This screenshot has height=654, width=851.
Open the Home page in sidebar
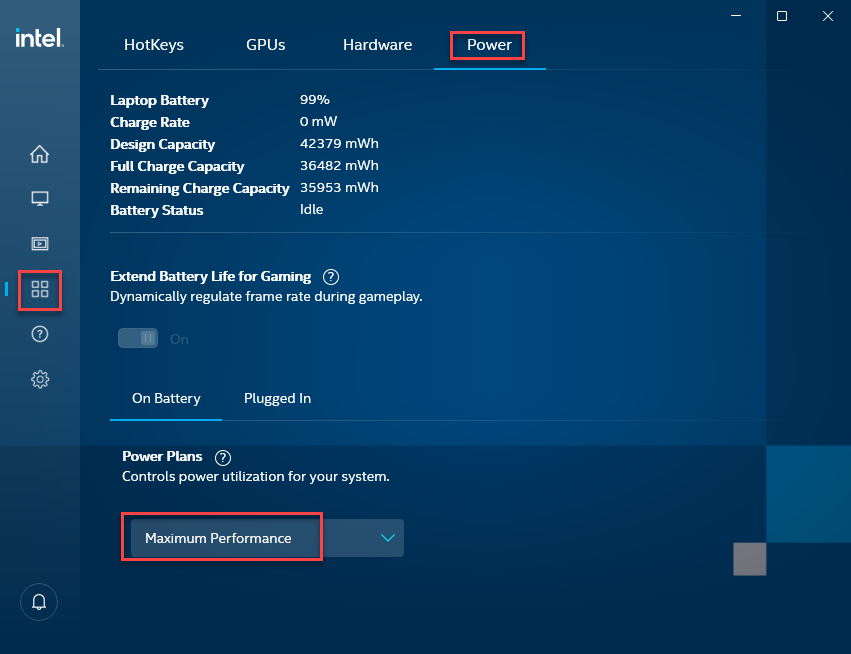coord(40,154)
